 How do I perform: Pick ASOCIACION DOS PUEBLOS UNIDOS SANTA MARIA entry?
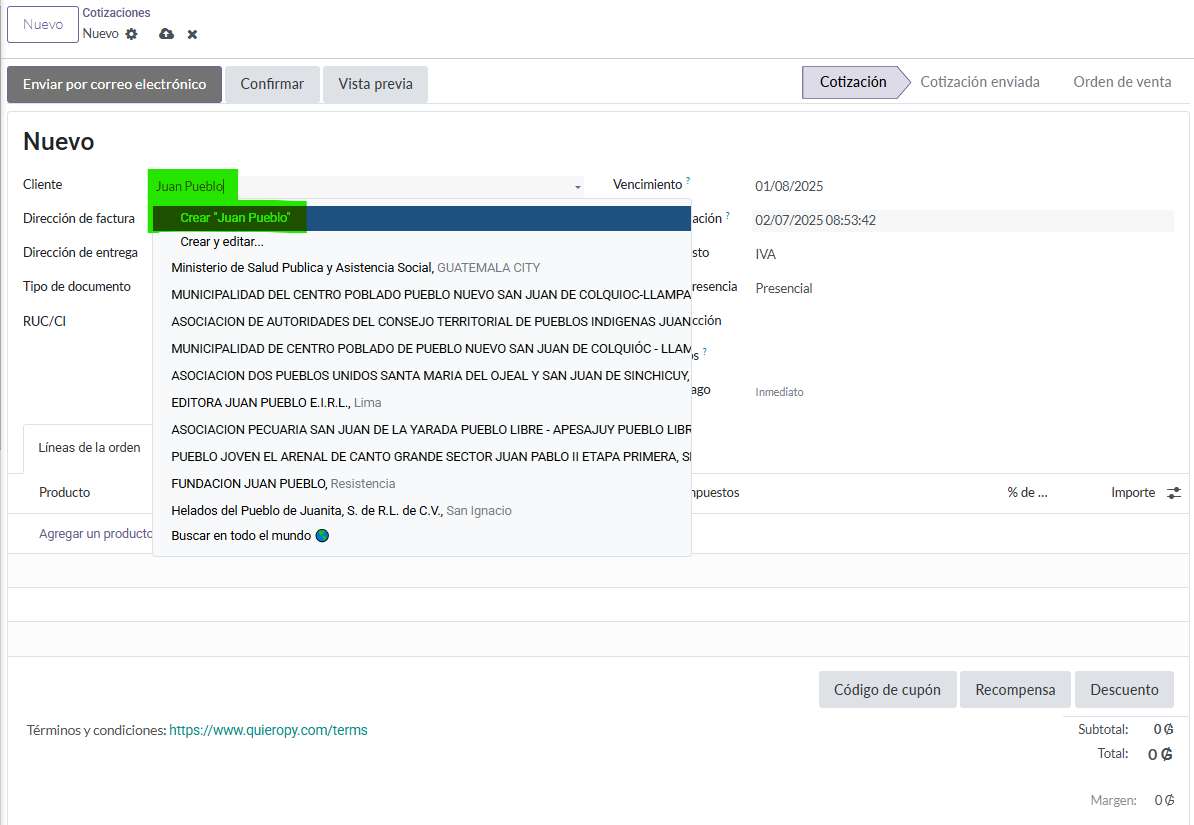click(422, 376)
